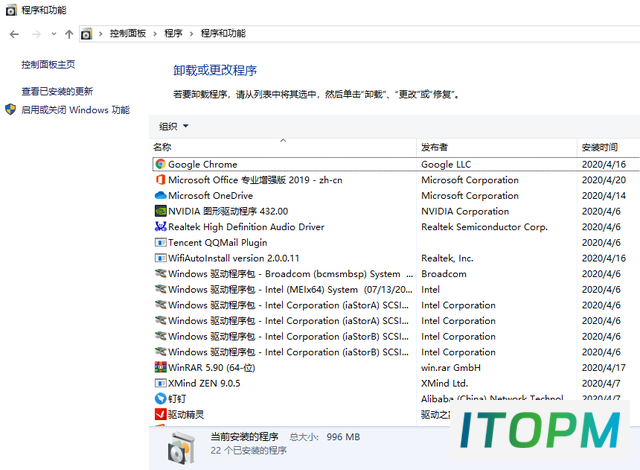This screenshot has width=640, height=470.
Task: Select Tencent QQMail Plugin entry
Action: [x=218, y=242]
